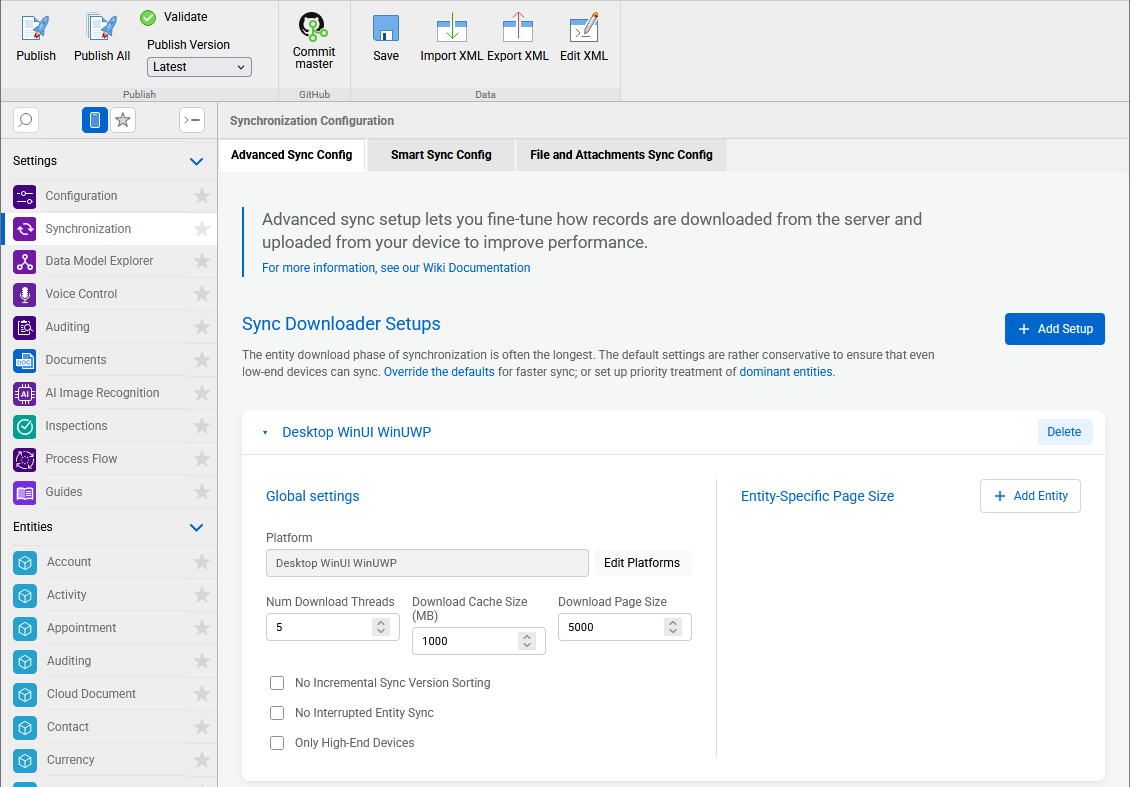The image size is (1137, 787).
Task: Select Synchronization in Settings list
Action: 109,229
